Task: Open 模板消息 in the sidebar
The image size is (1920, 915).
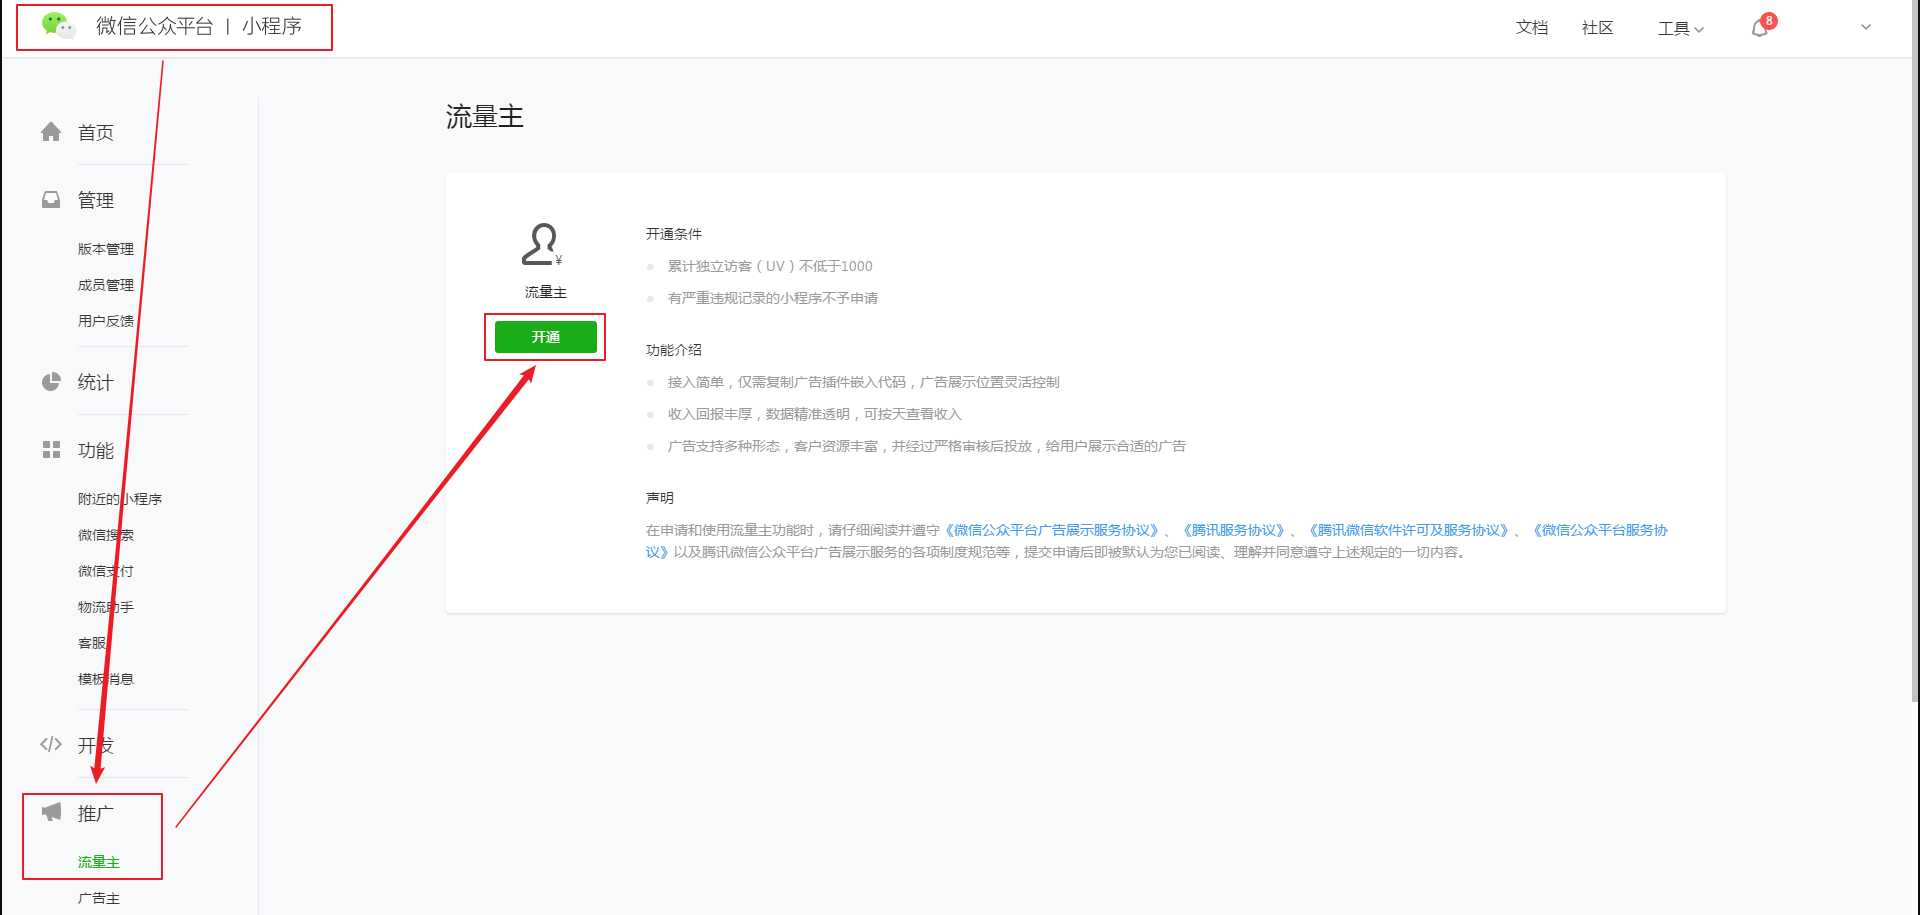Action: 106,679
